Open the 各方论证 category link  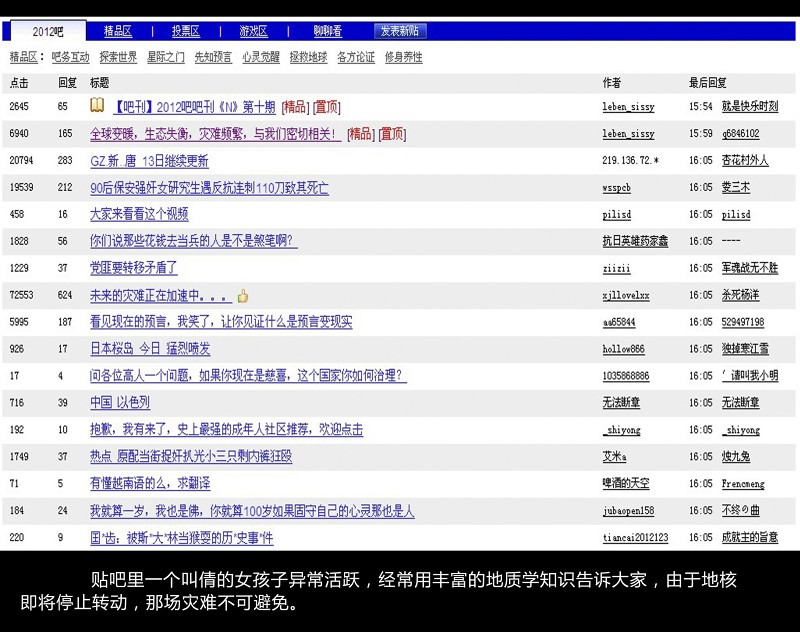click(x=356, y=57)
